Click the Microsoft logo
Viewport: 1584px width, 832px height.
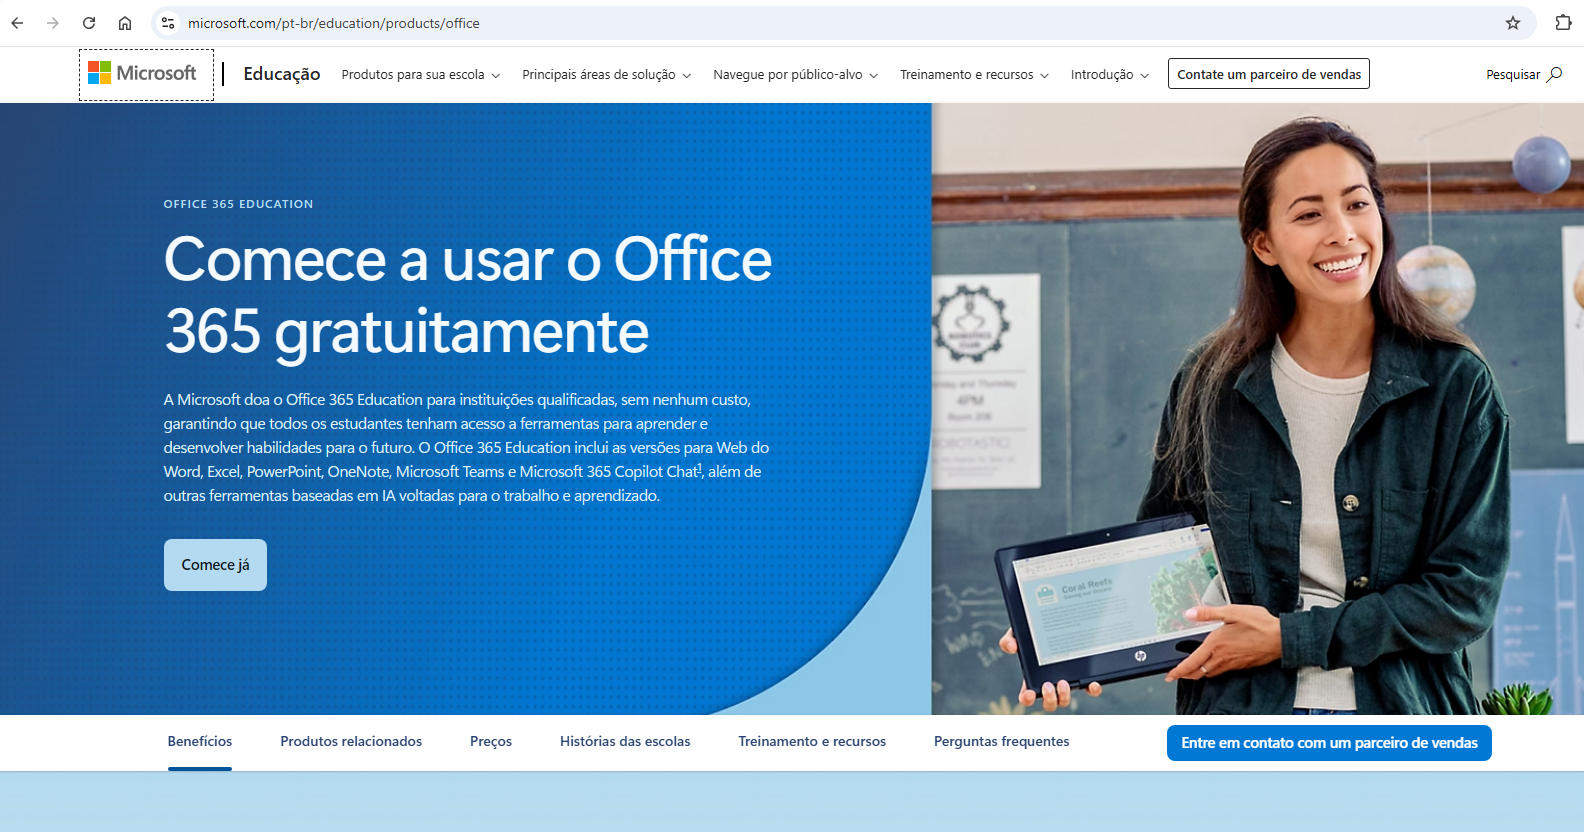tap(142, 73)
